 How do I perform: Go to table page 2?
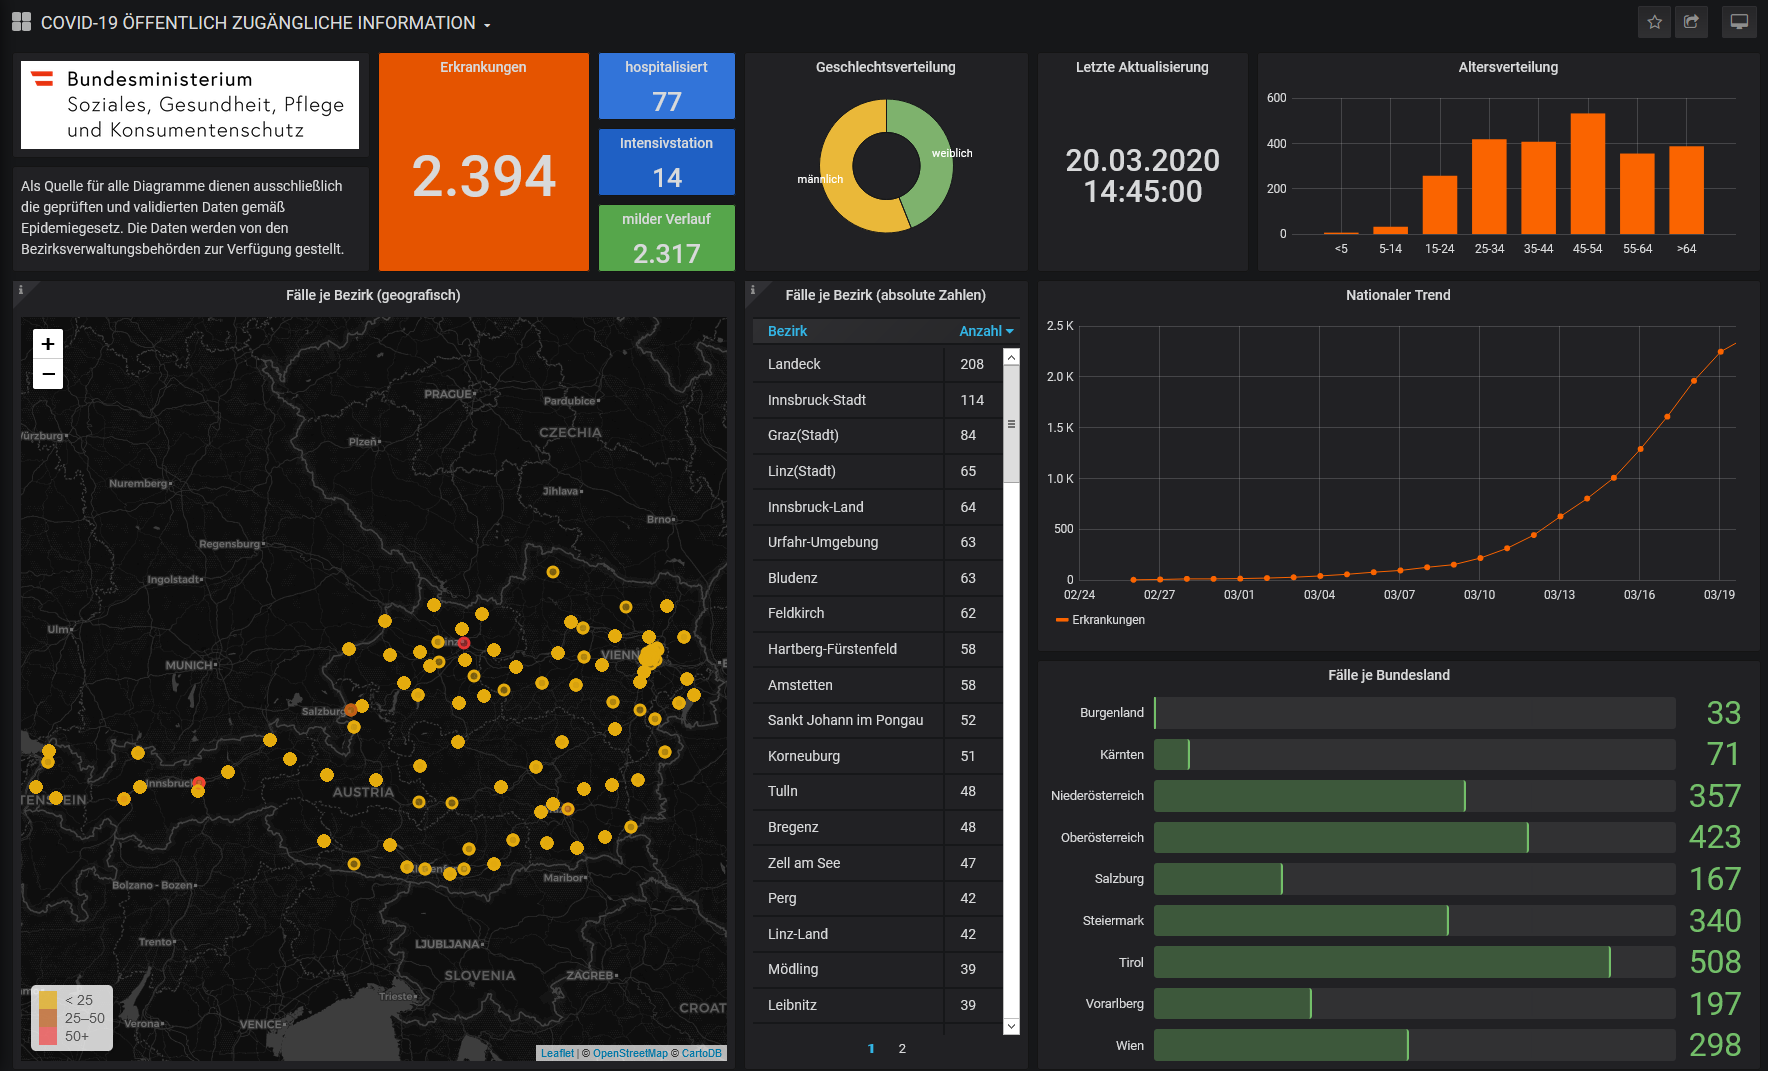coord(902,1048)
